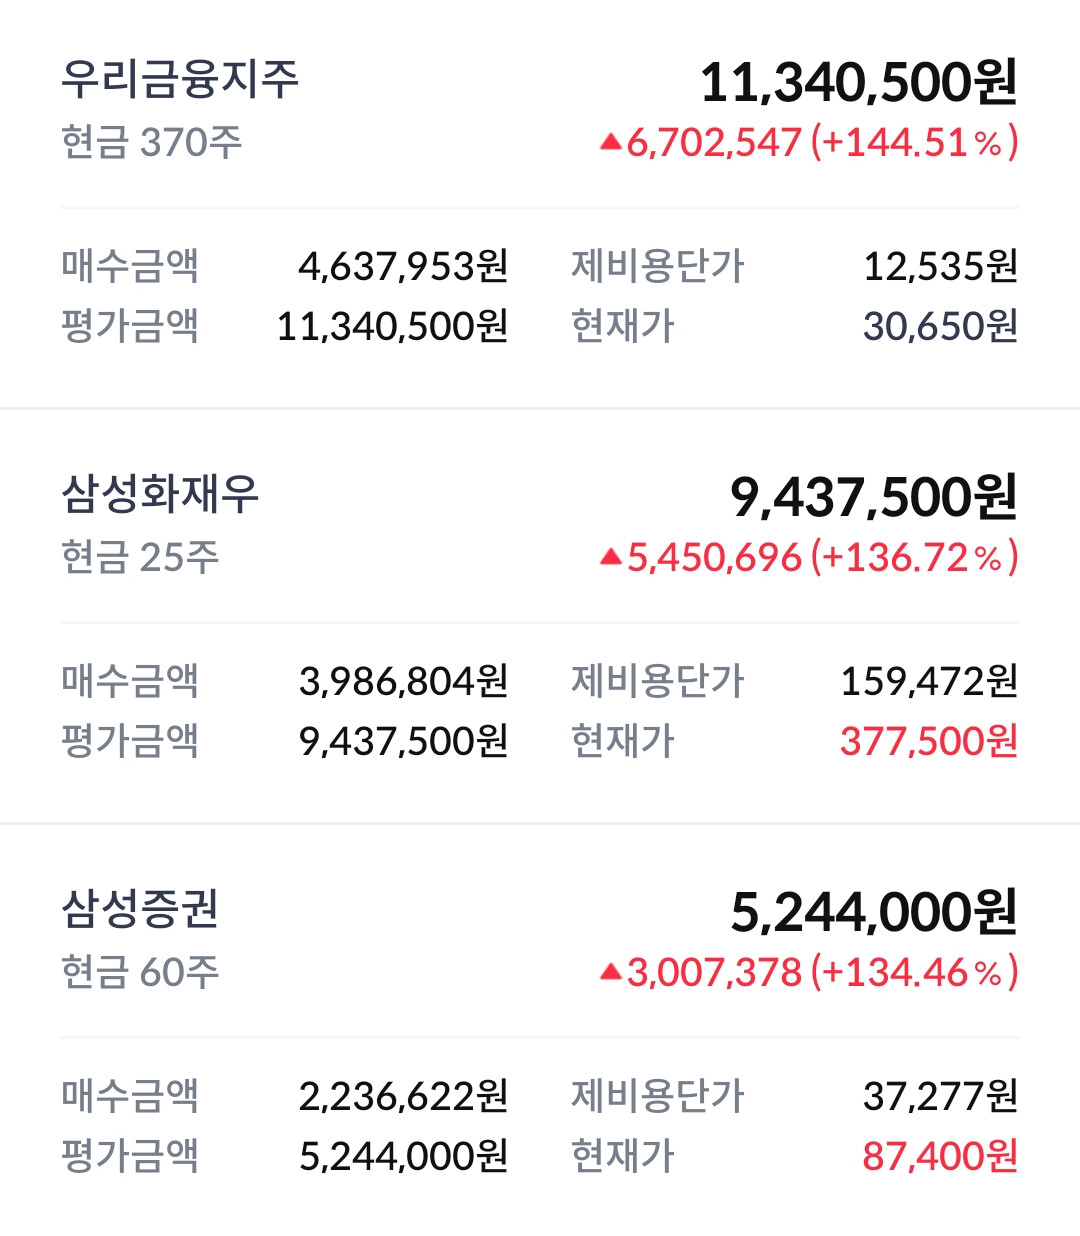Open the 우리금융지주 stock name
Image resolution: width=1080 pixels, height=1236 pixels.
[x=180, y=79]
